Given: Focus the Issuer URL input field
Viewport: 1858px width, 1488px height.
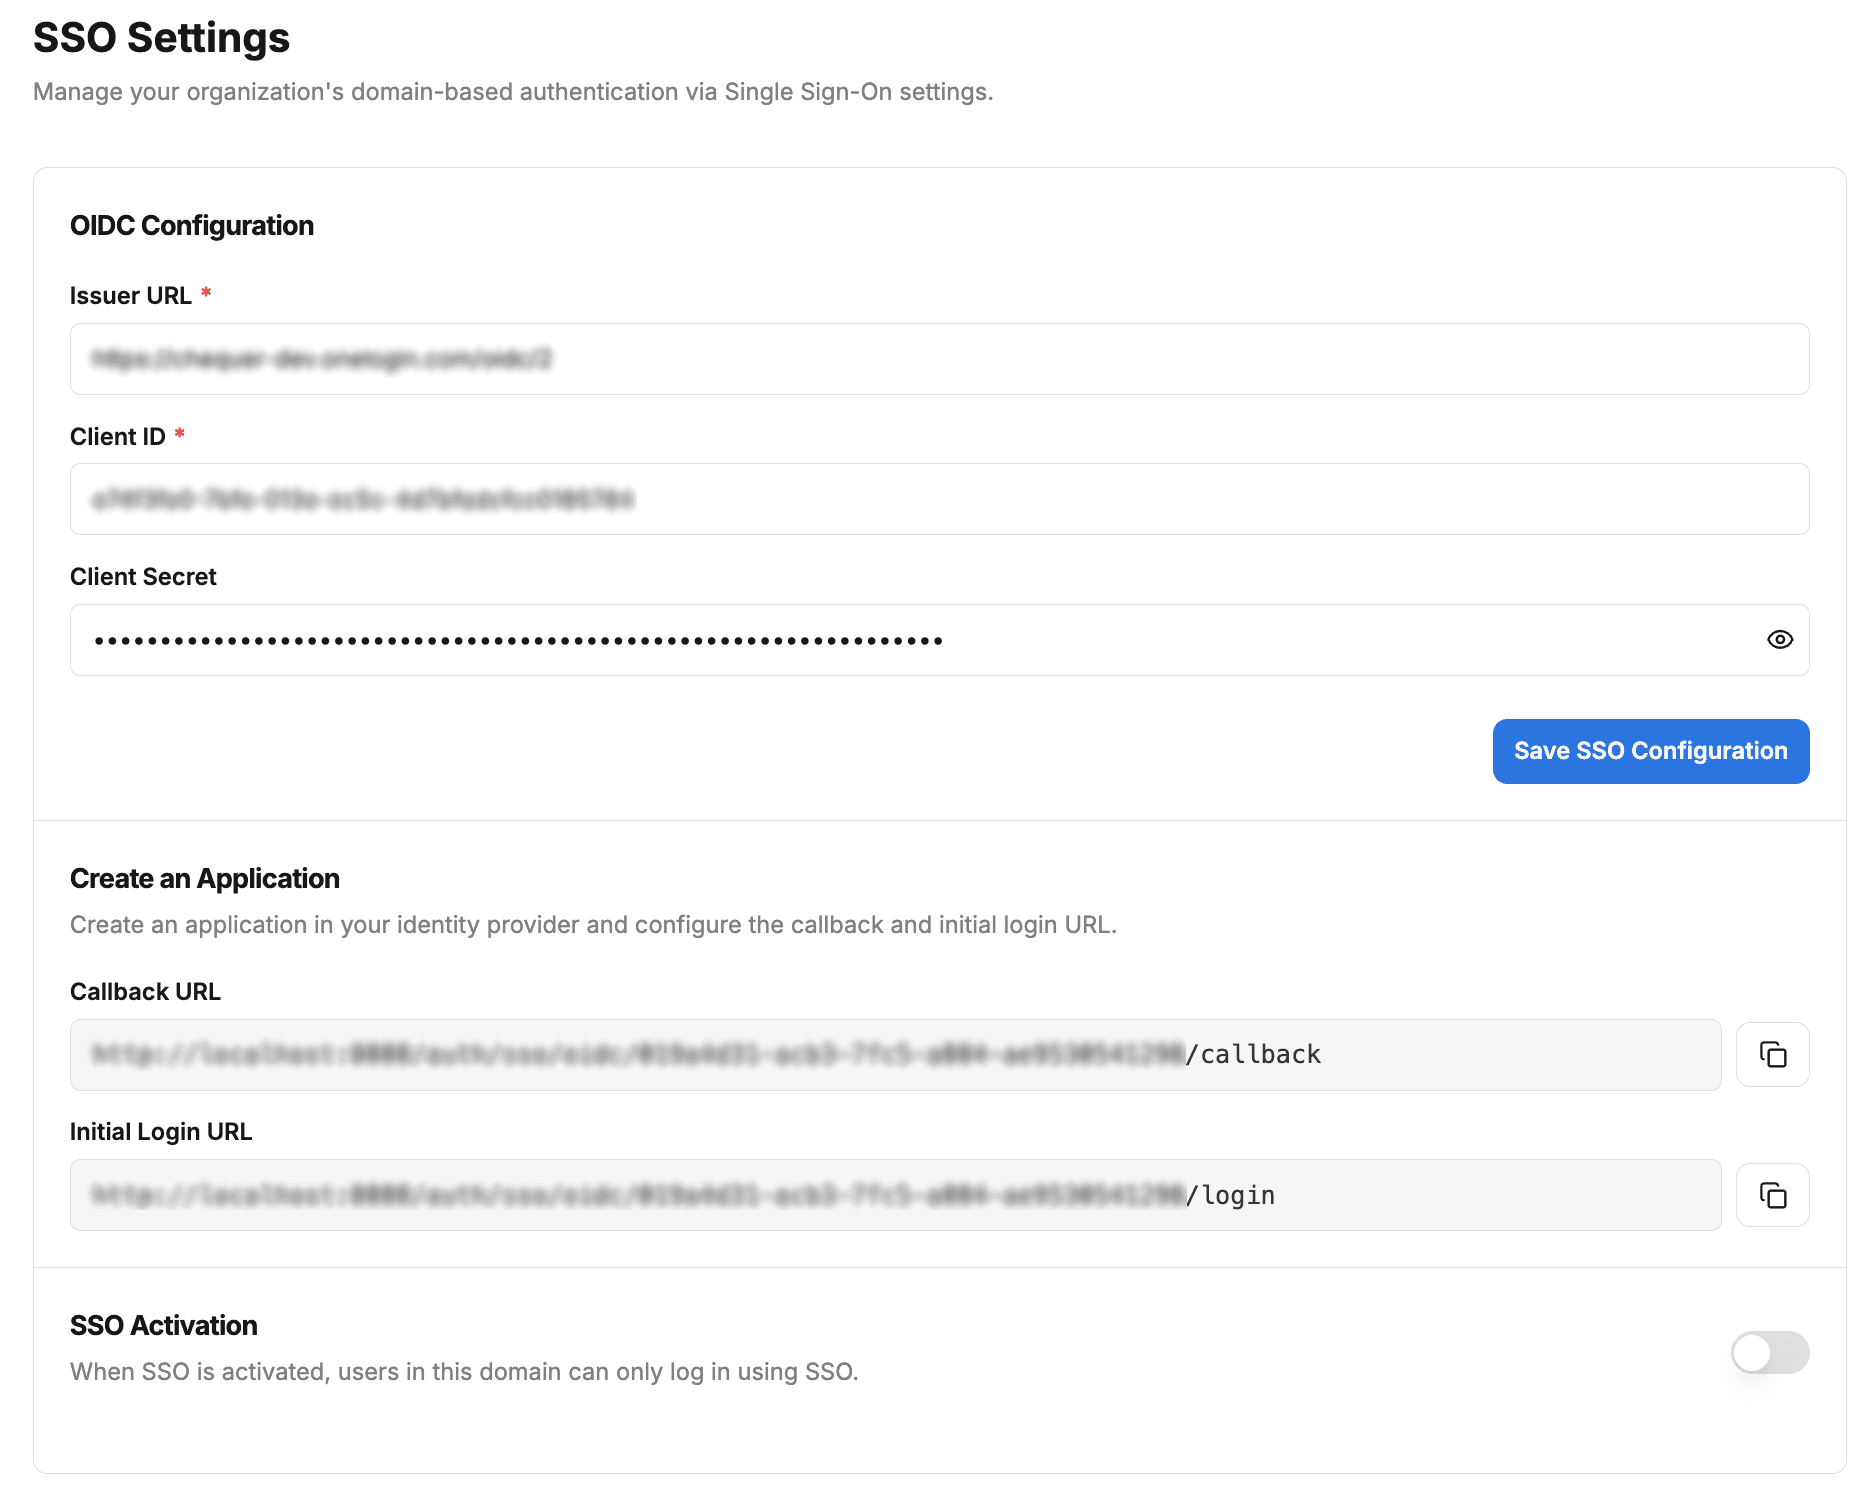Looking at the screenshot, I should (938, 359).
